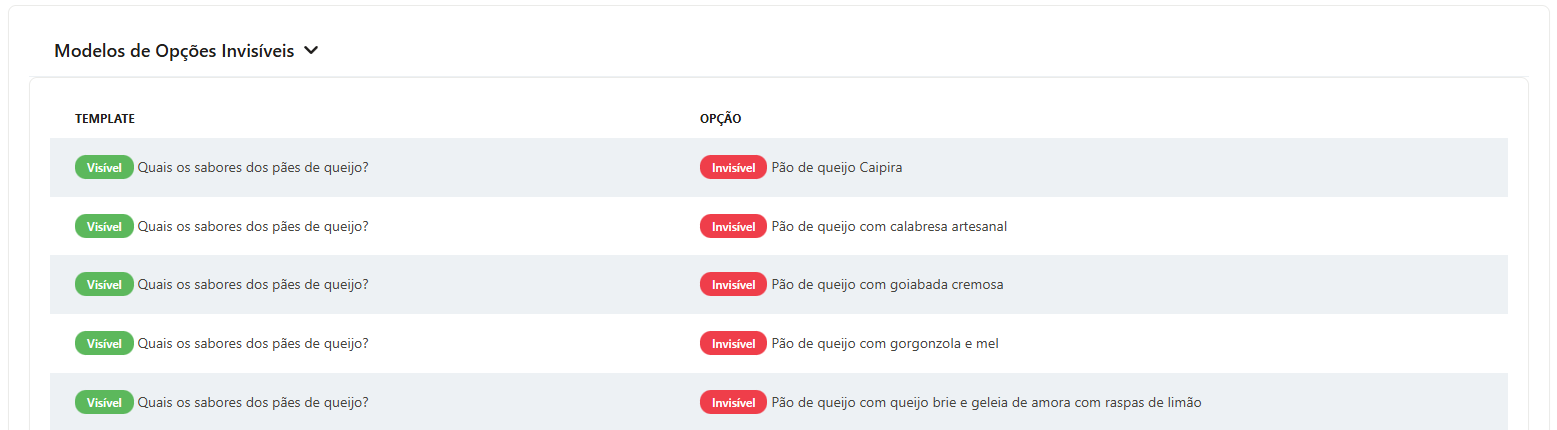
Task: Toggle Visível badge in fourth template row
Action: [104, 344]
